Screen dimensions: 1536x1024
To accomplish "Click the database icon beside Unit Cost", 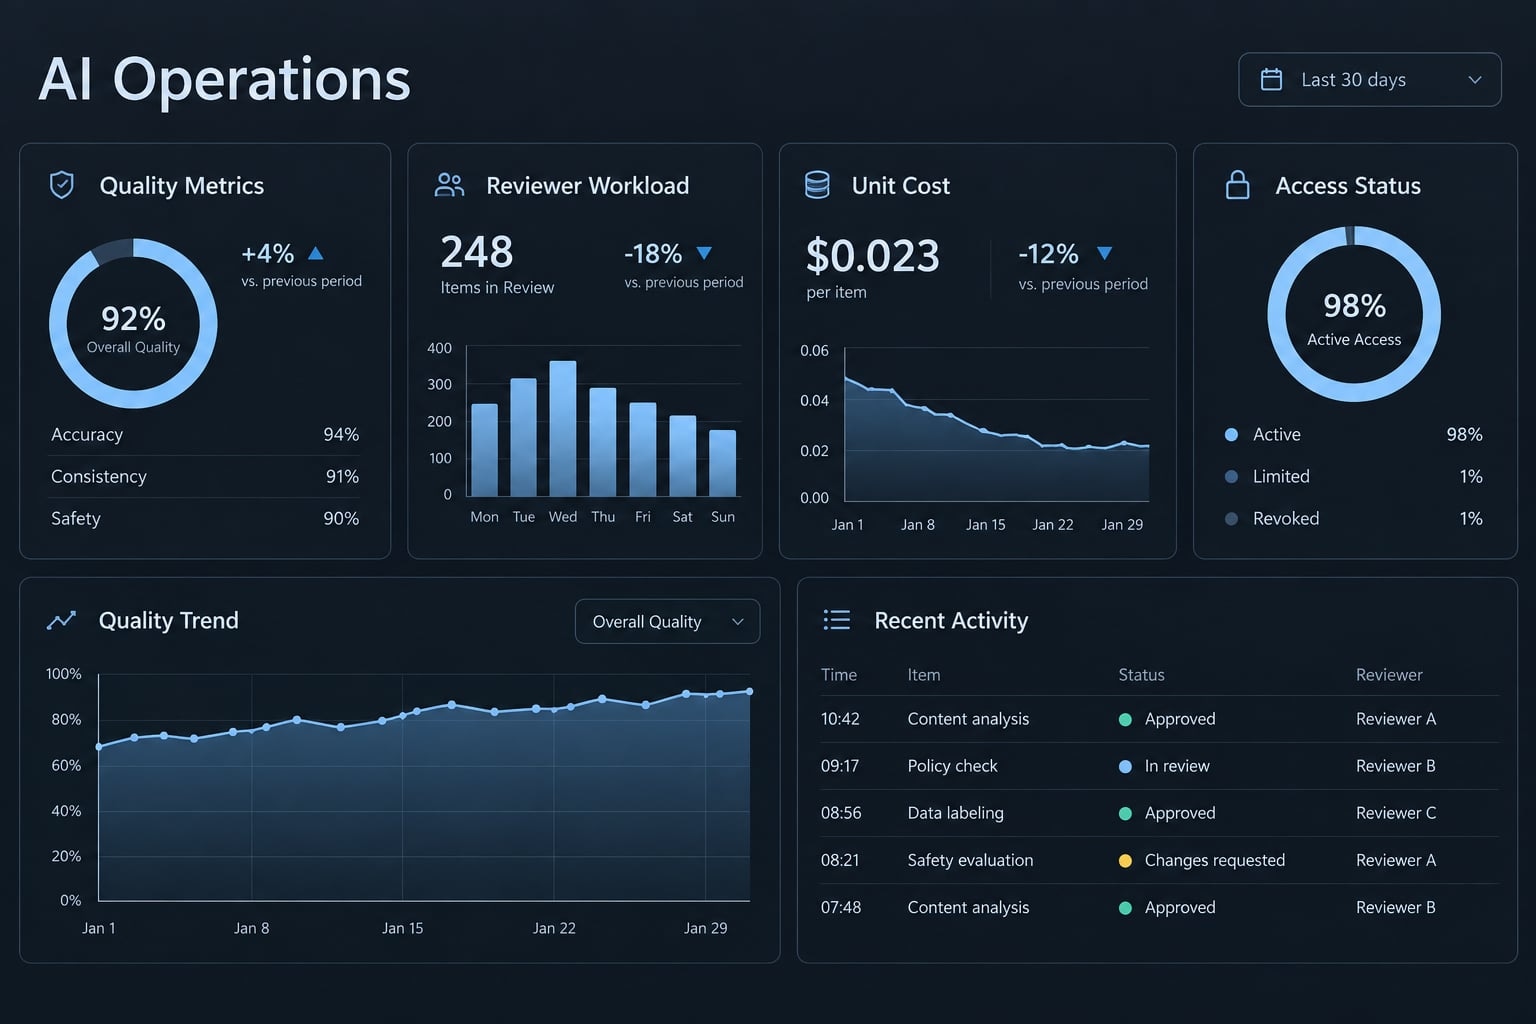I will click(817, 185).
